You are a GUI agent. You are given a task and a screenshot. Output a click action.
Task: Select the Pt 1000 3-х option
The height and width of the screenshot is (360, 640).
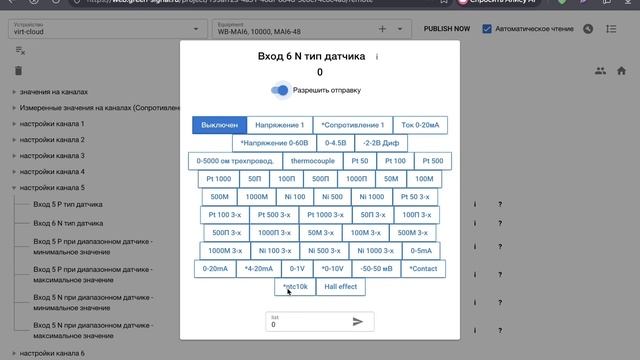[x=325, y=215]
